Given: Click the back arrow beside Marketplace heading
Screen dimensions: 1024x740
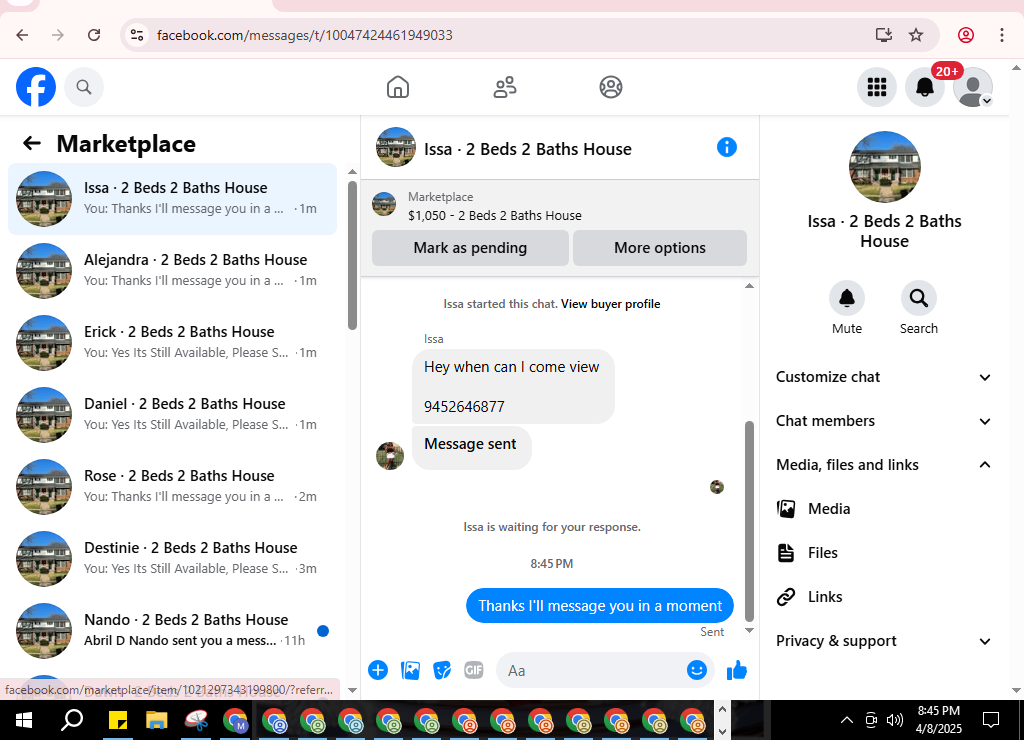Looking at the screenshot, I should point(31,143).
